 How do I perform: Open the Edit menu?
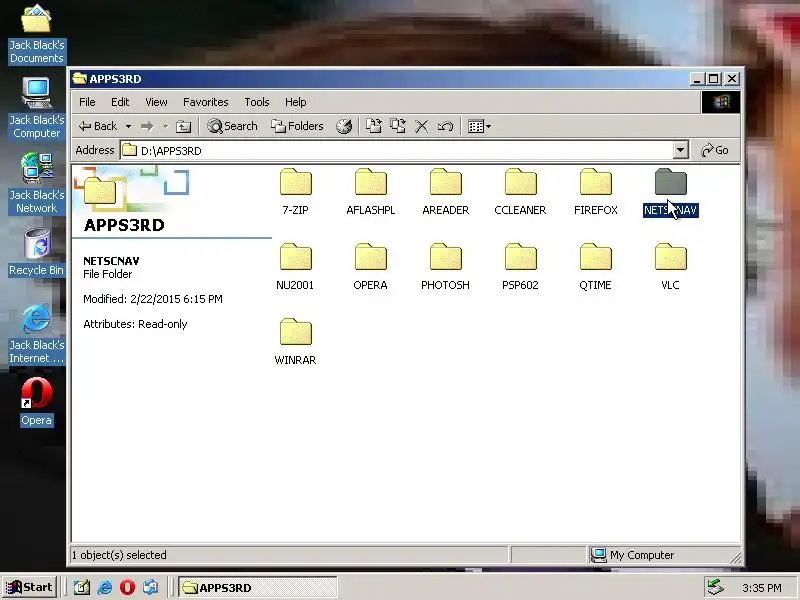pyautogui.click(x=120, y=102)
